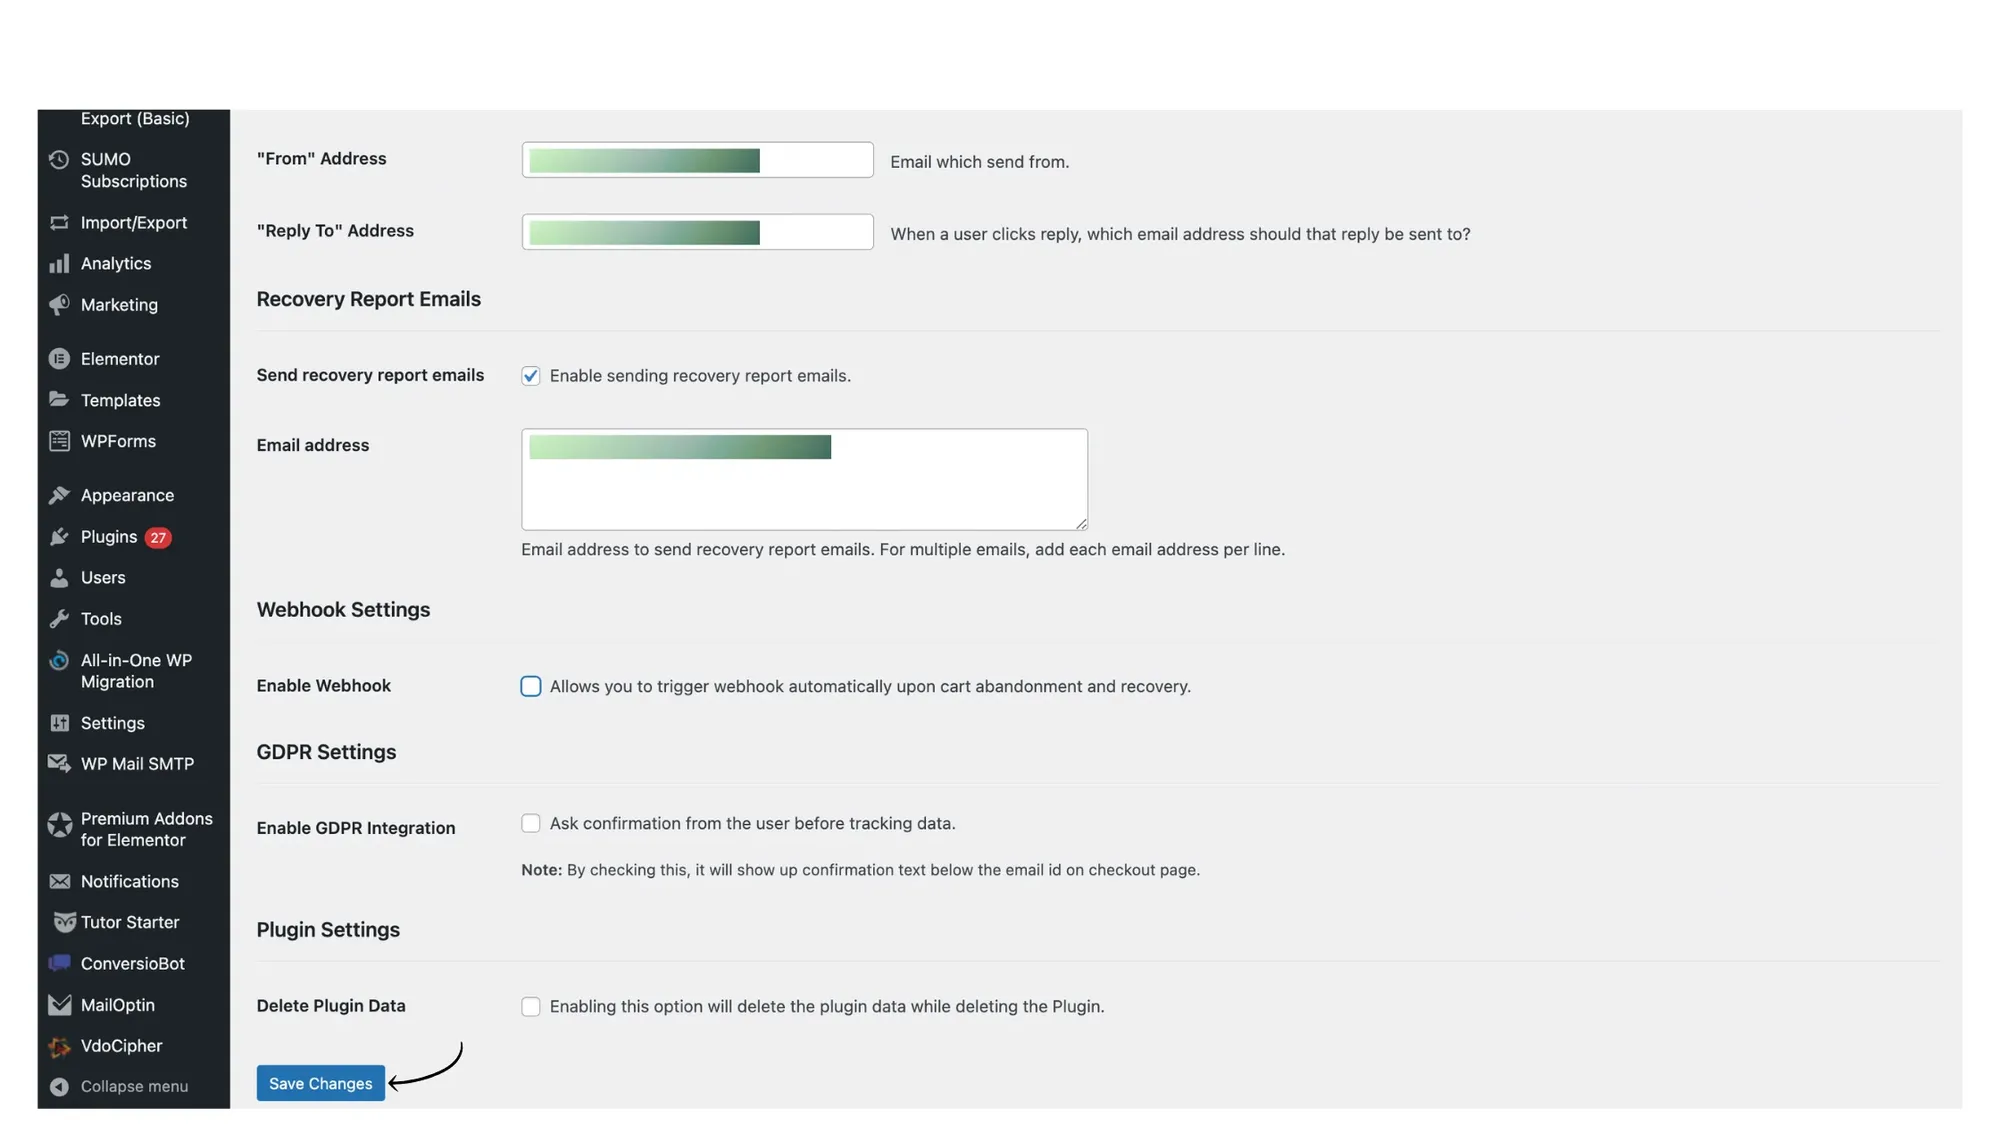The height and width of the screenshot is (1125, 2000).
Task: Tick the Delete Plugin Data checkbox
Action: [x=531, y=1007]
